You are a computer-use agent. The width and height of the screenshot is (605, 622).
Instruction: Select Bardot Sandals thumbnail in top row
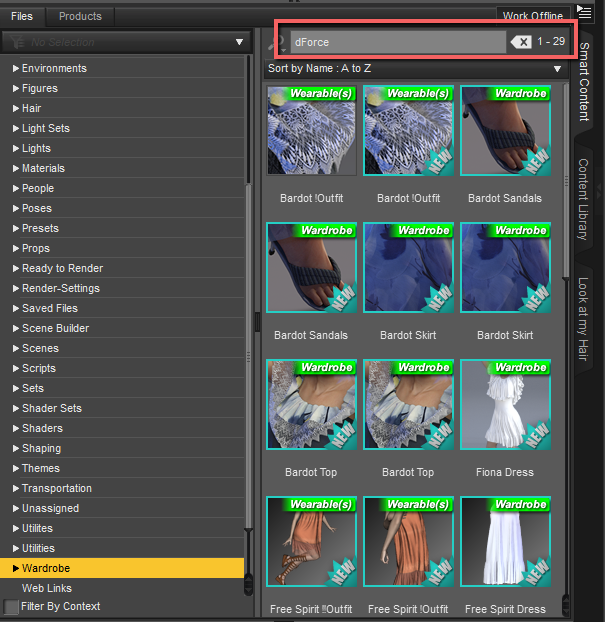[x=505, y=131]
